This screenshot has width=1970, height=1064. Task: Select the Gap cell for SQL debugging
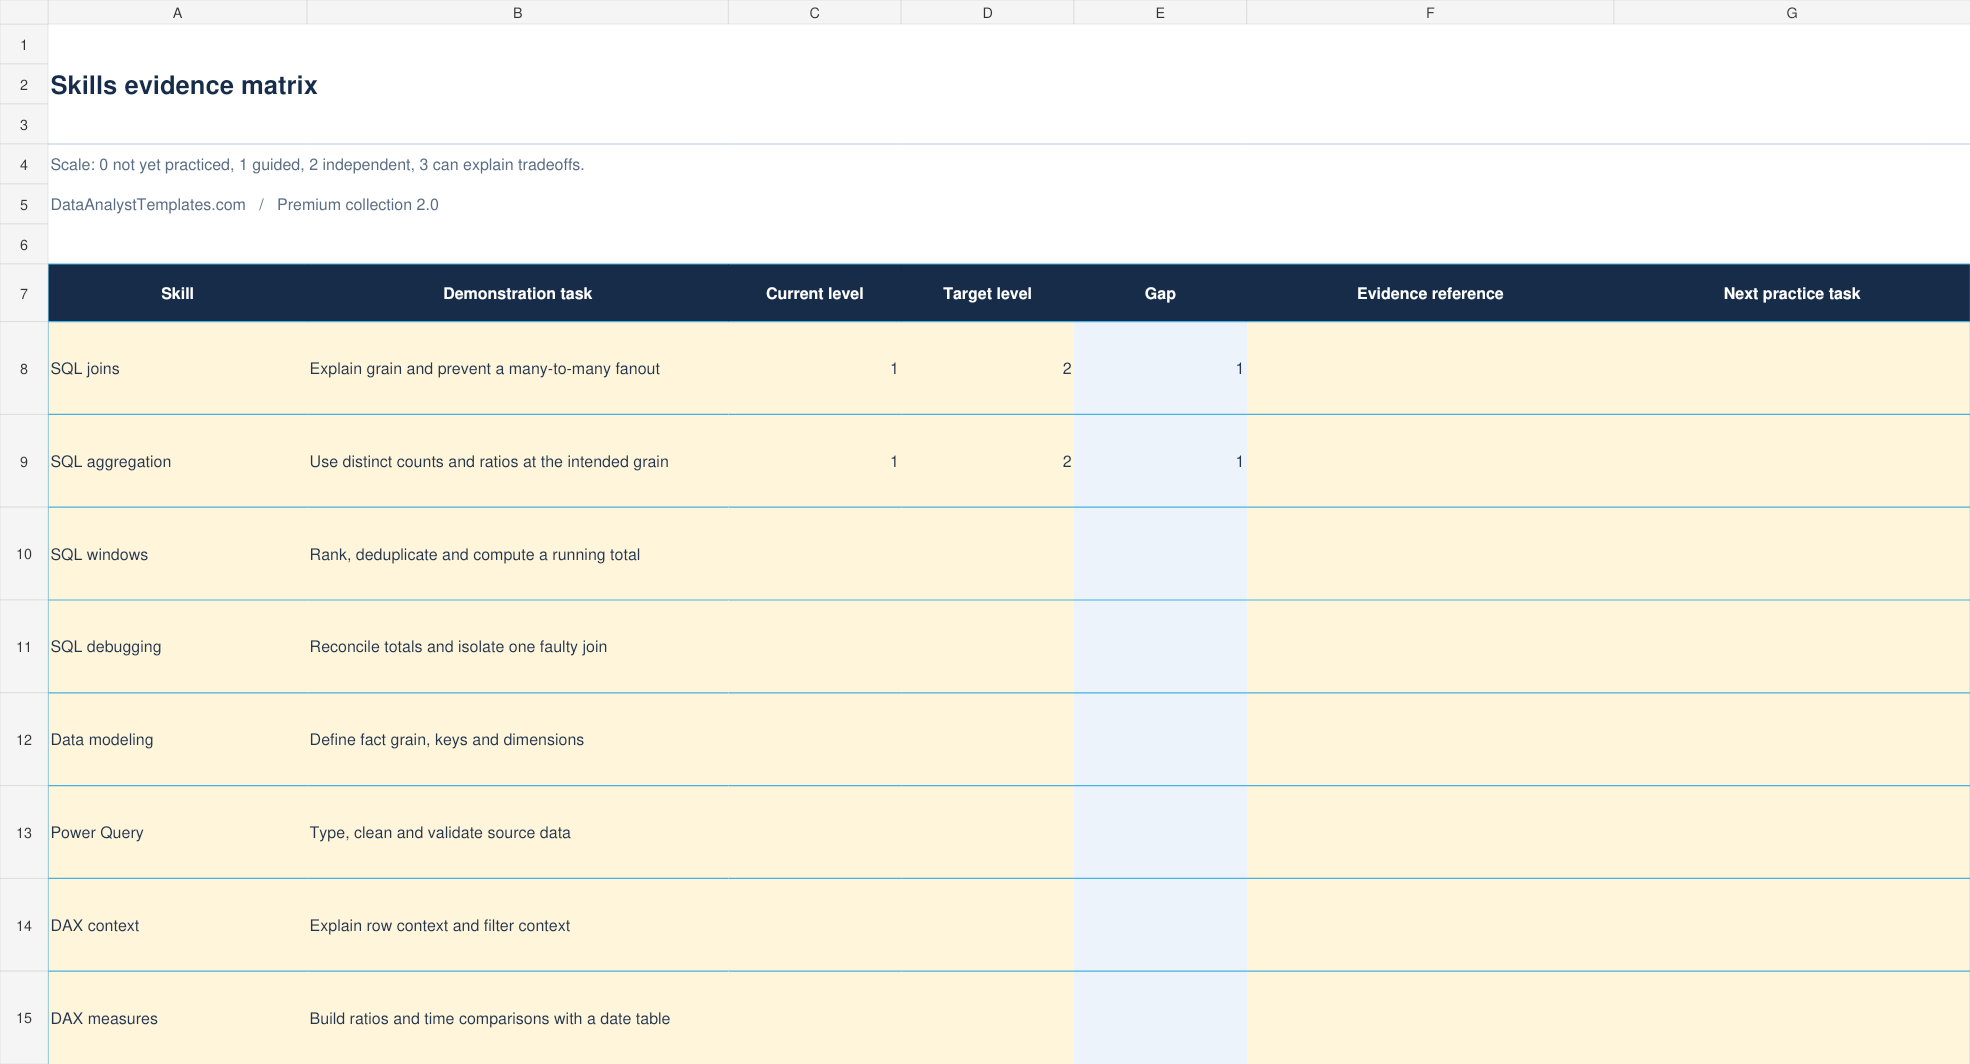(1160, 647)
